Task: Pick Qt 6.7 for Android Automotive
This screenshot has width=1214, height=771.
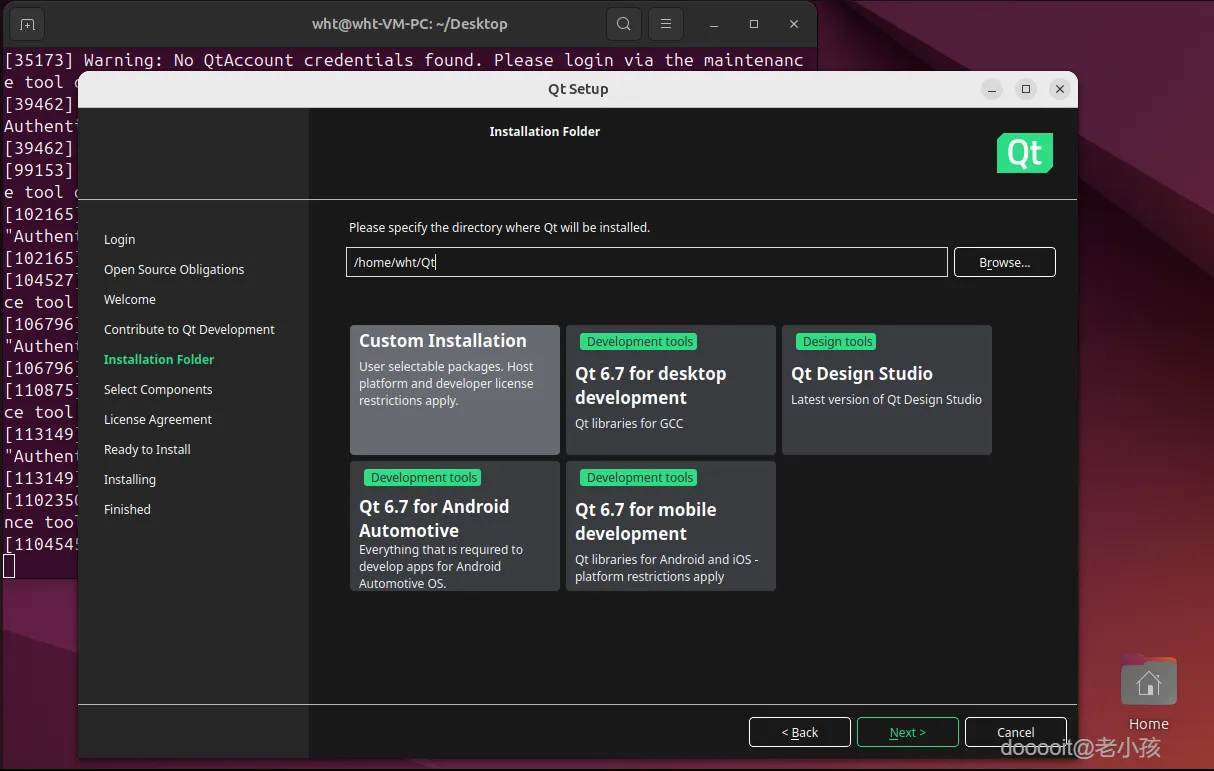Action: click(x=454, y=525)
